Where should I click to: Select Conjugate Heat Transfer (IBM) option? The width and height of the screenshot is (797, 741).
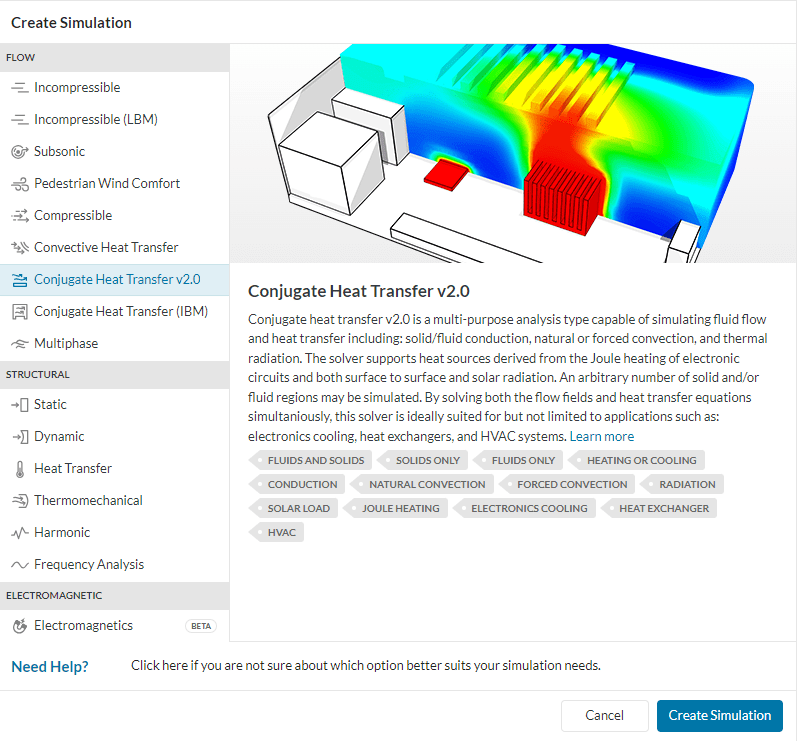120,312
